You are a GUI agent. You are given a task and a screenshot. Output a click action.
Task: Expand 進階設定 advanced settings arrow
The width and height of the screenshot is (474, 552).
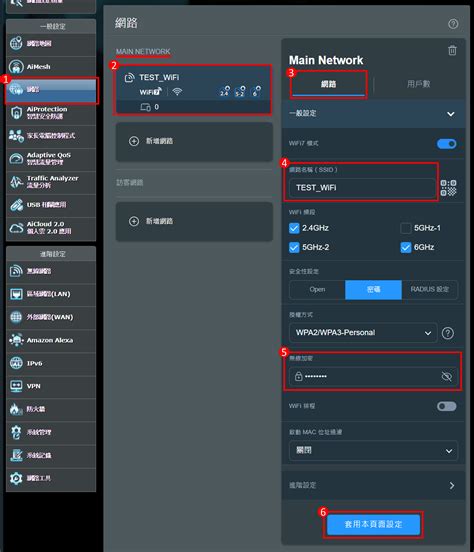(452, 486)
